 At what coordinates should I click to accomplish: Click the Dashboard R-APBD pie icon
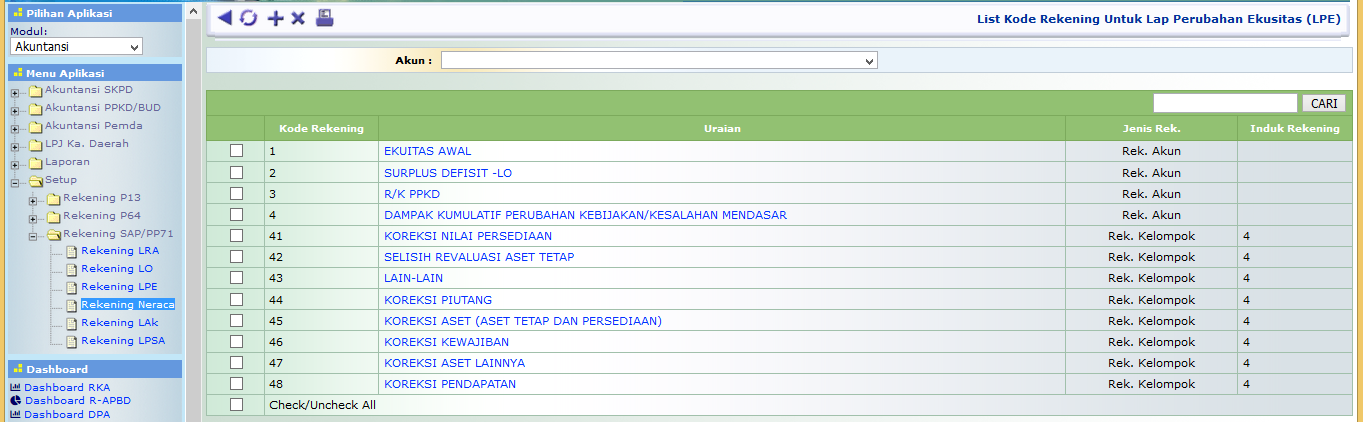pyautogui.click(x=16, y=401)
